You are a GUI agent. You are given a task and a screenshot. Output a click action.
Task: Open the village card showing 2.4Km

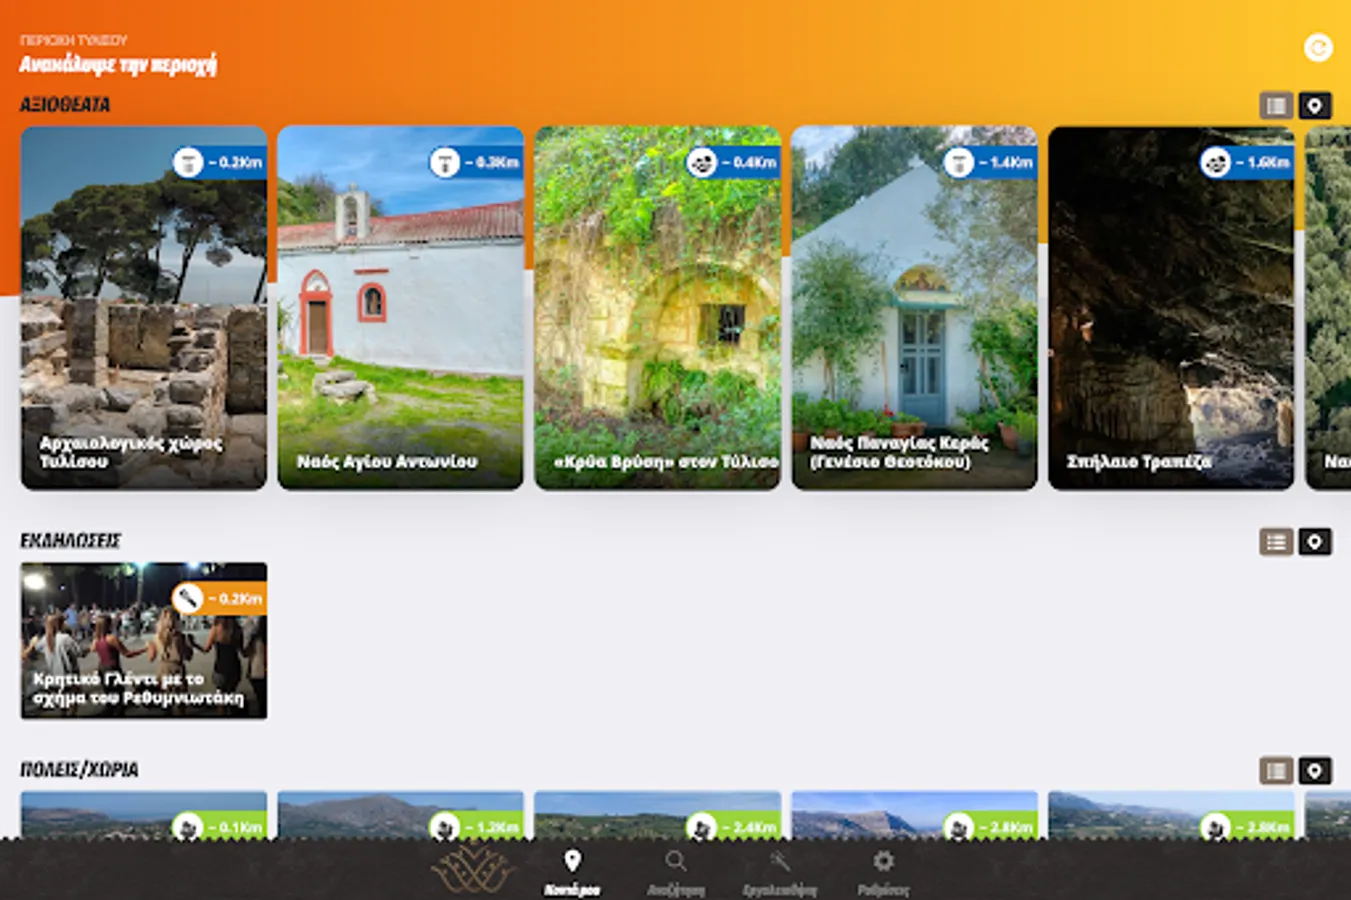pyautogui.click(x=657, y=815)
